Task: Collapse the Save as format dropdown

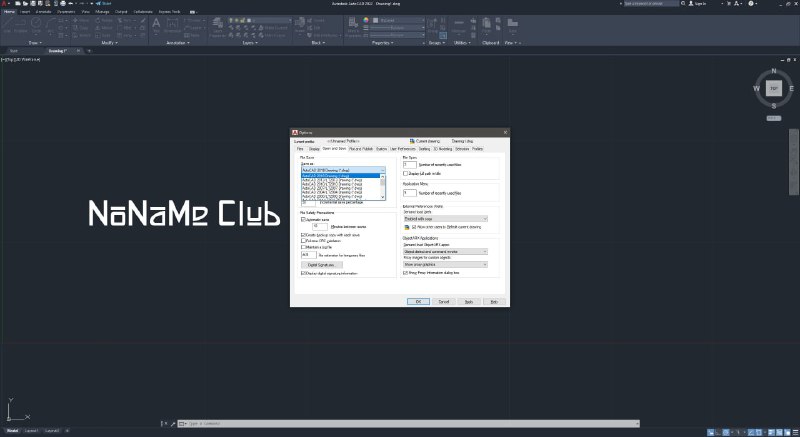Action: point(383,170)
